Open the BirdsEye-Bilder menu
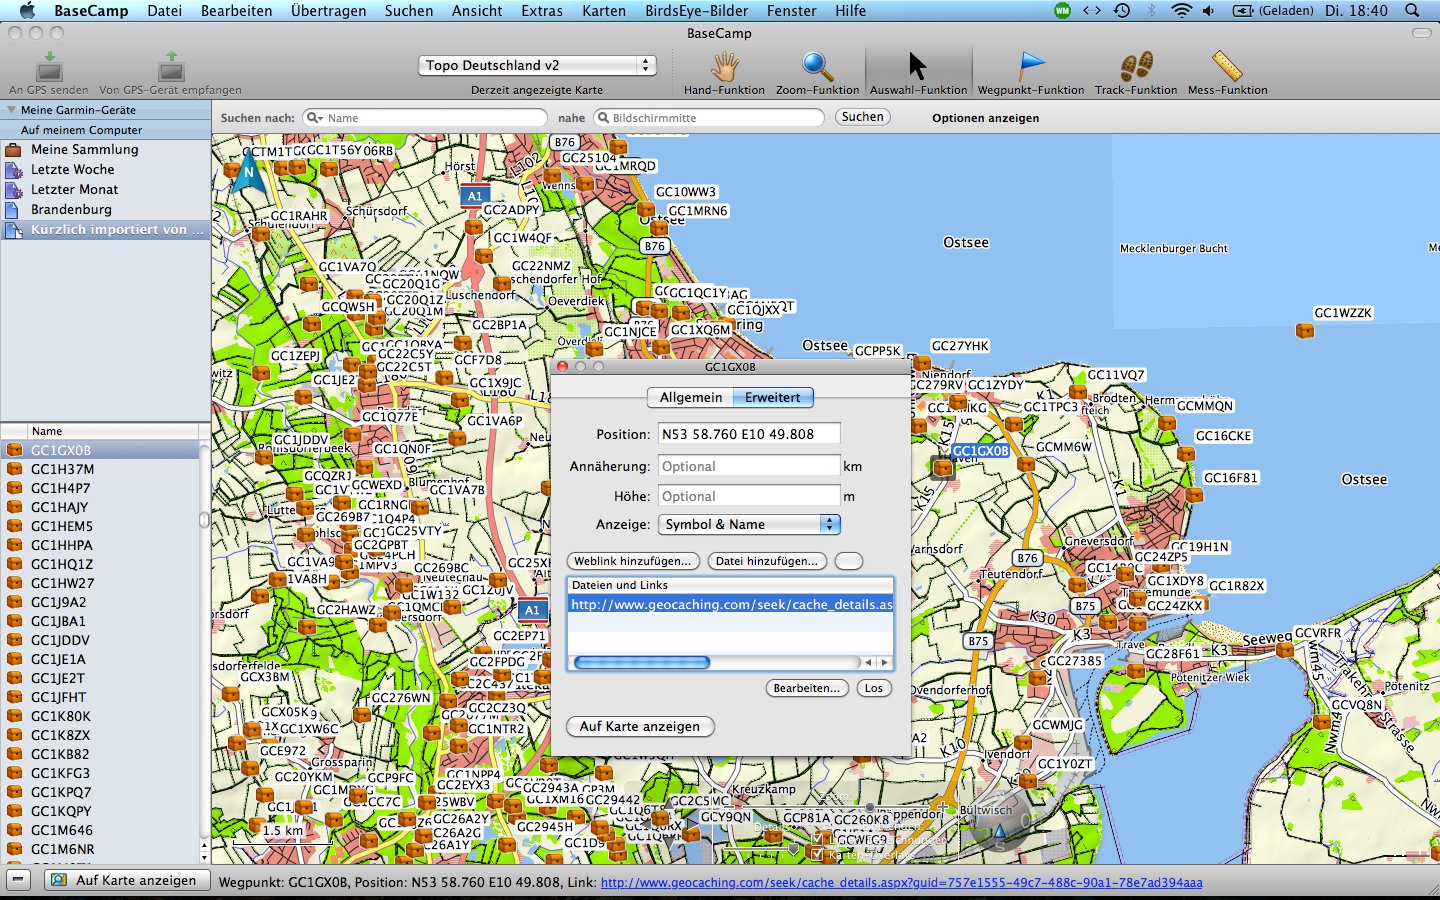The image size is (1440, 900). (x=697, y=11)
